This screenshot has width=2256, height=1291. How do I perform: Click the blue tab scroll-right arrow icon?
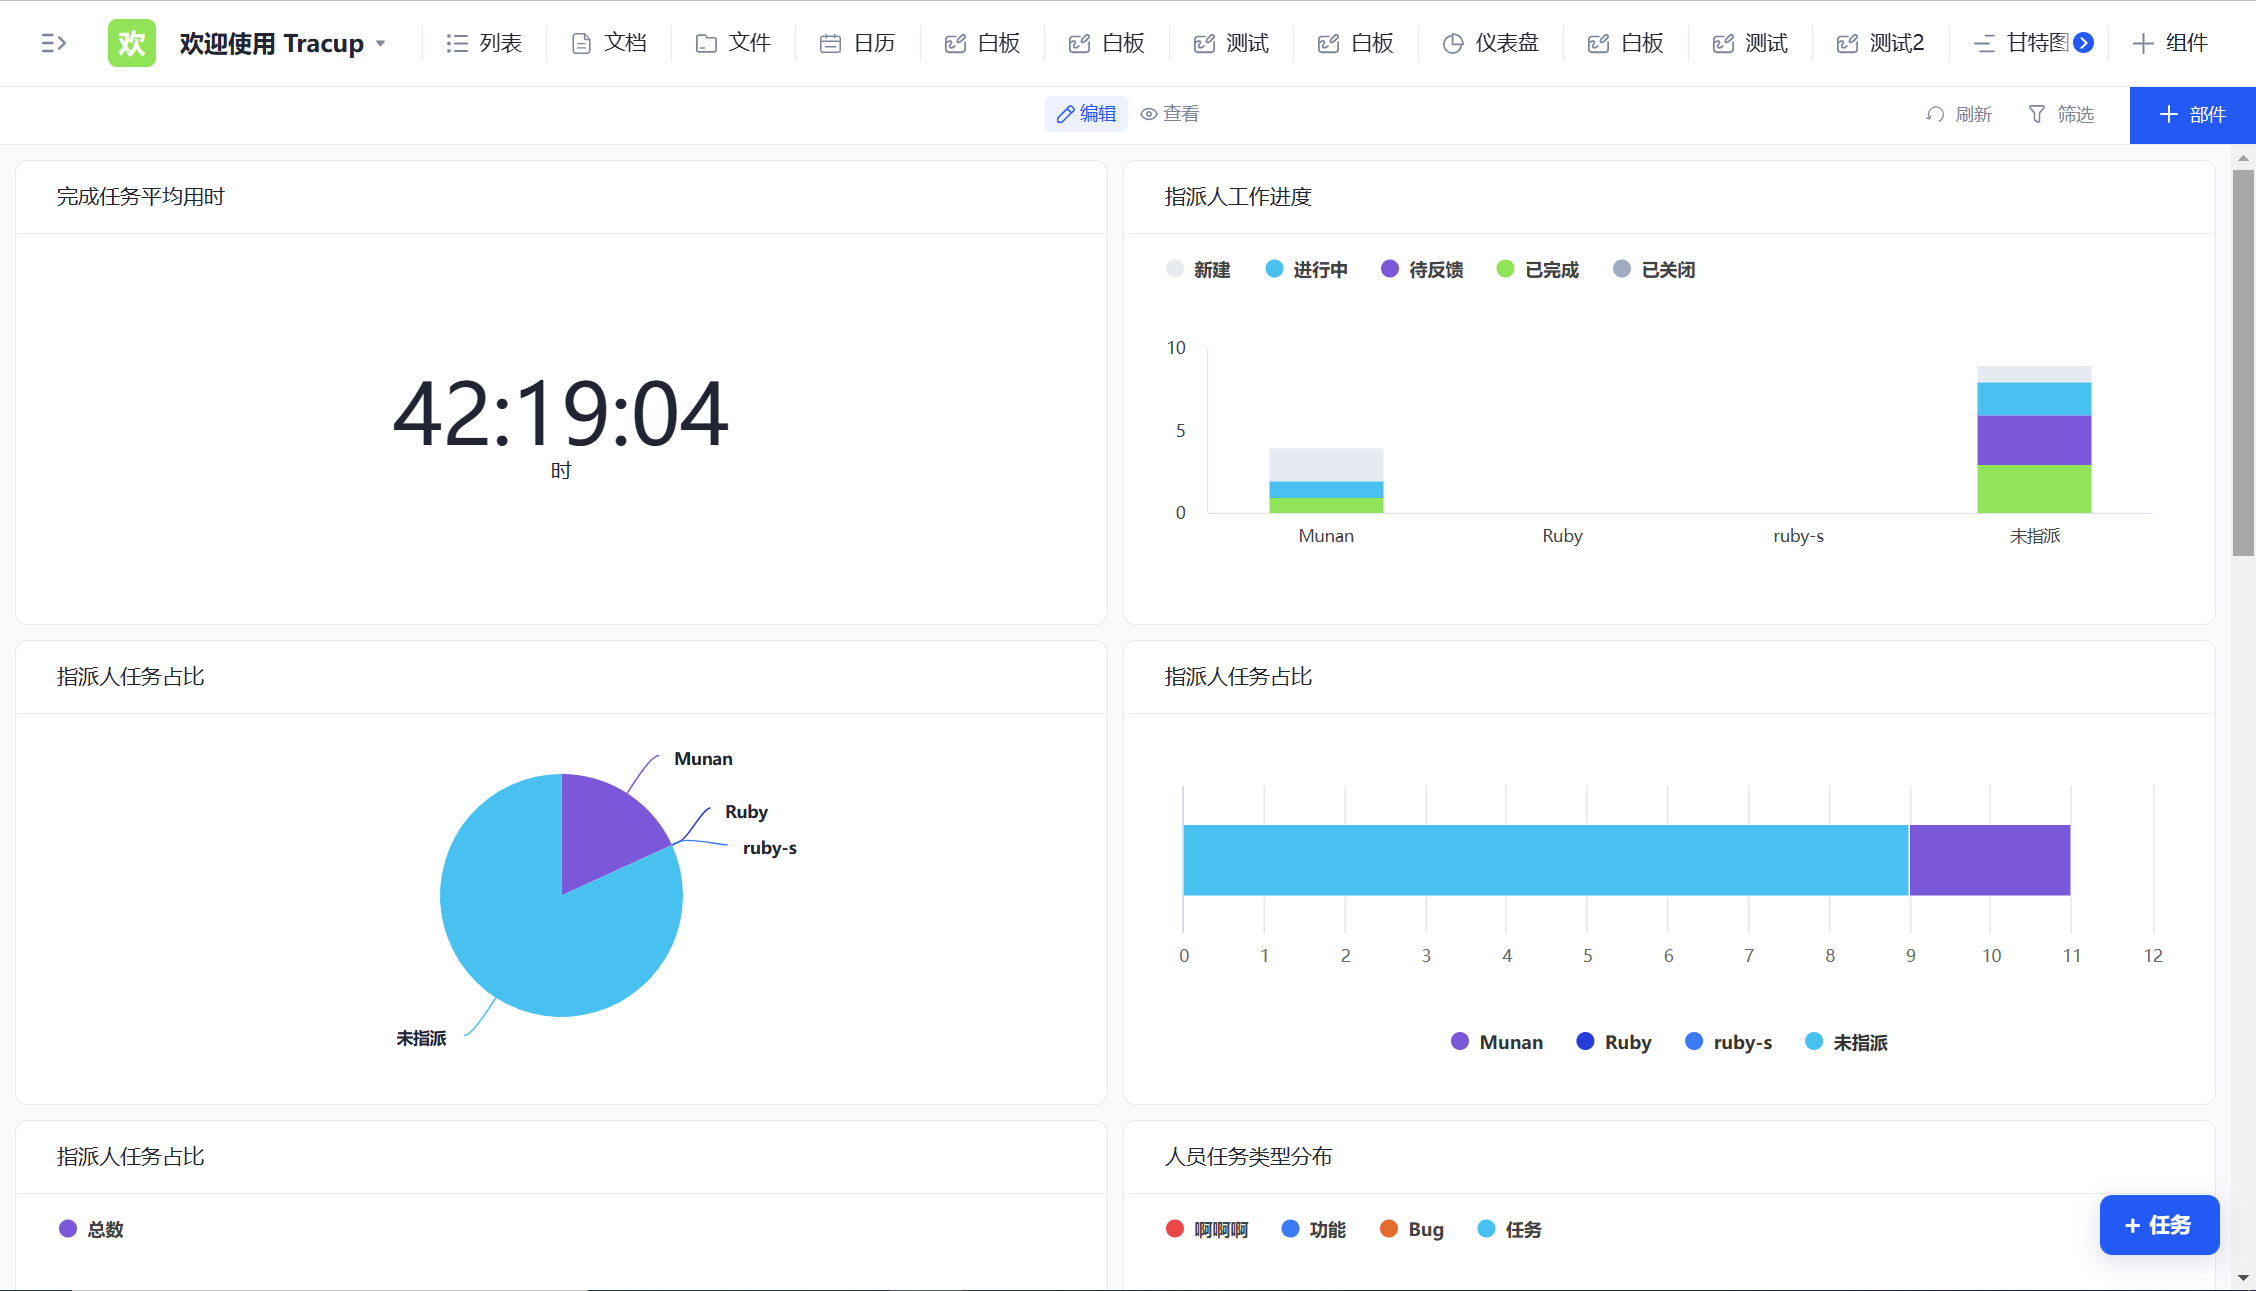click(2084, 43)
